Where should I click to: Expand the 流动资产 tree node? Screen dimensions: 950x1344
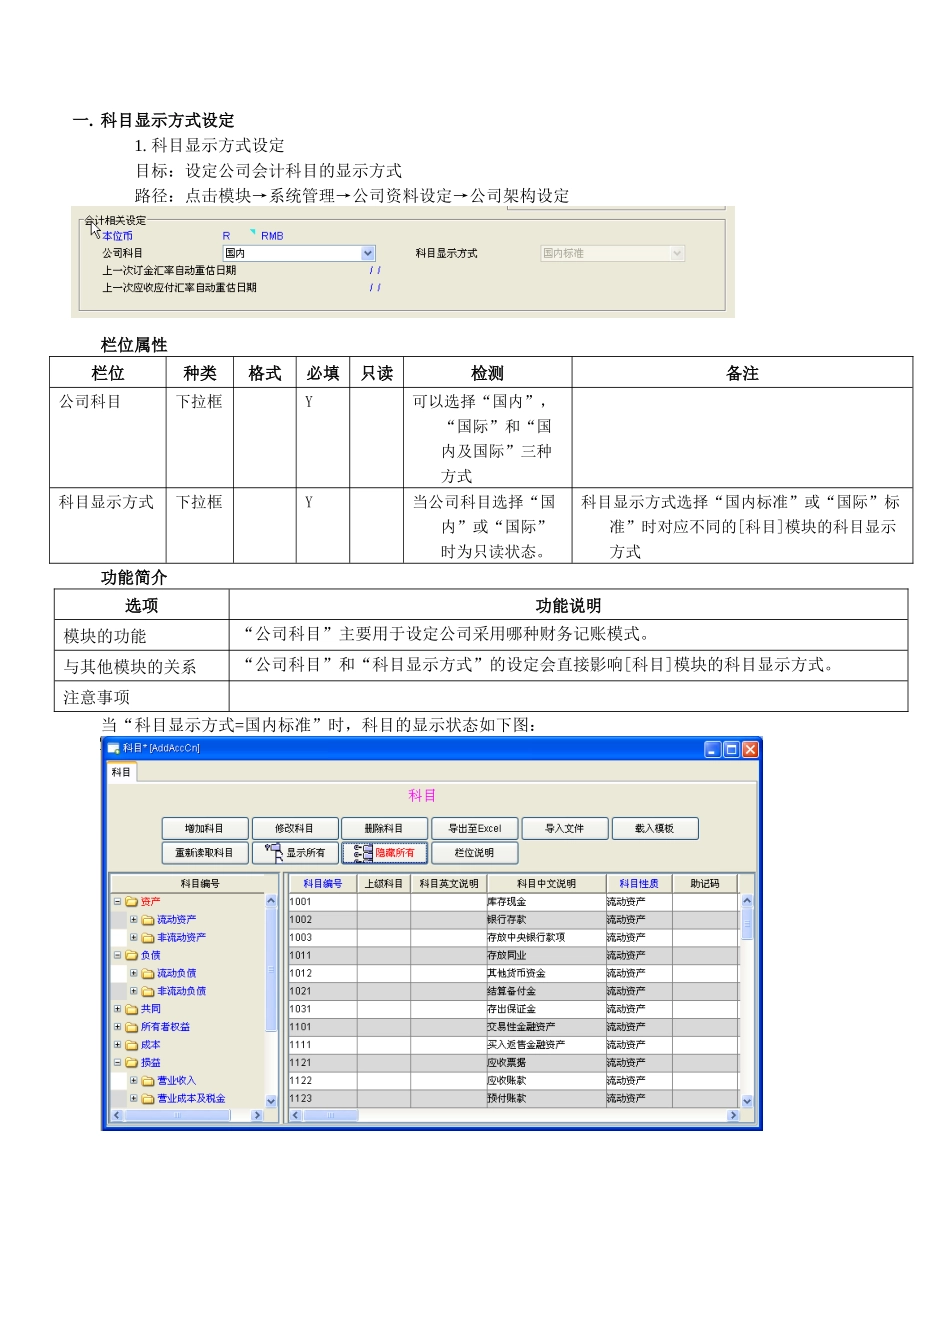point(133,920)
